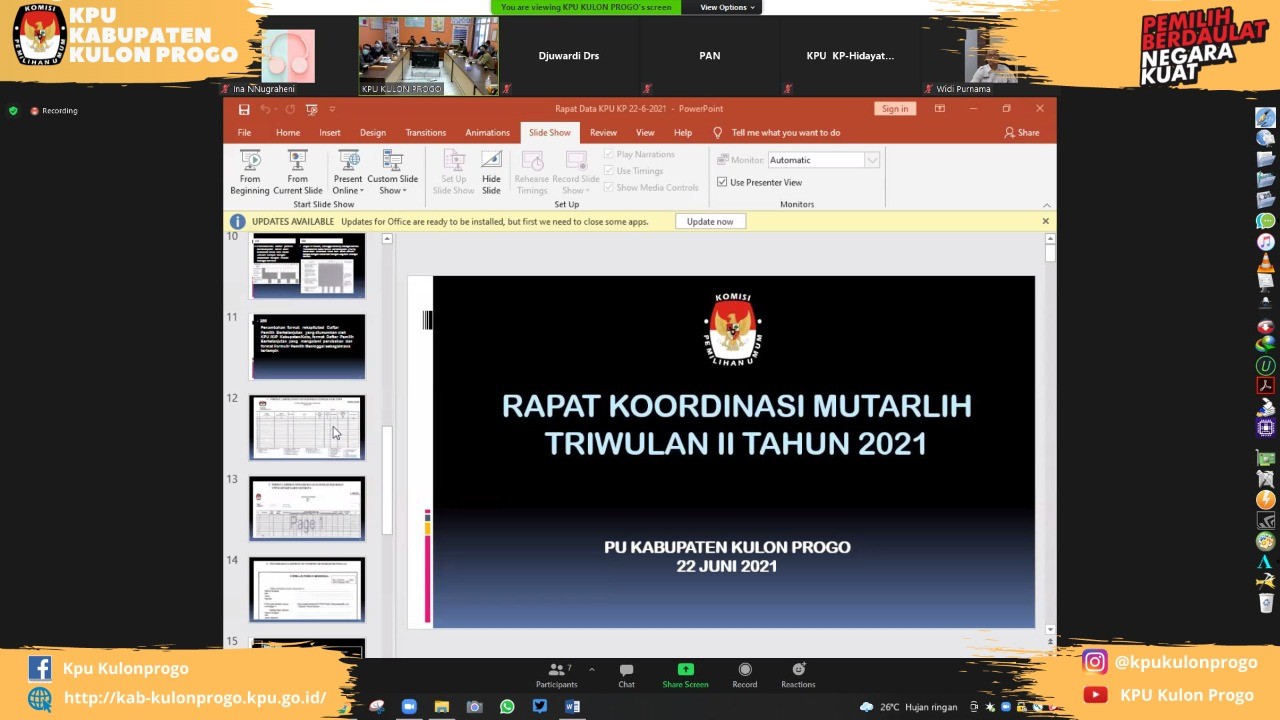Screen dimensions: 1280x720
Task: Click the green Share Screen icon
Action: (685, 670)
